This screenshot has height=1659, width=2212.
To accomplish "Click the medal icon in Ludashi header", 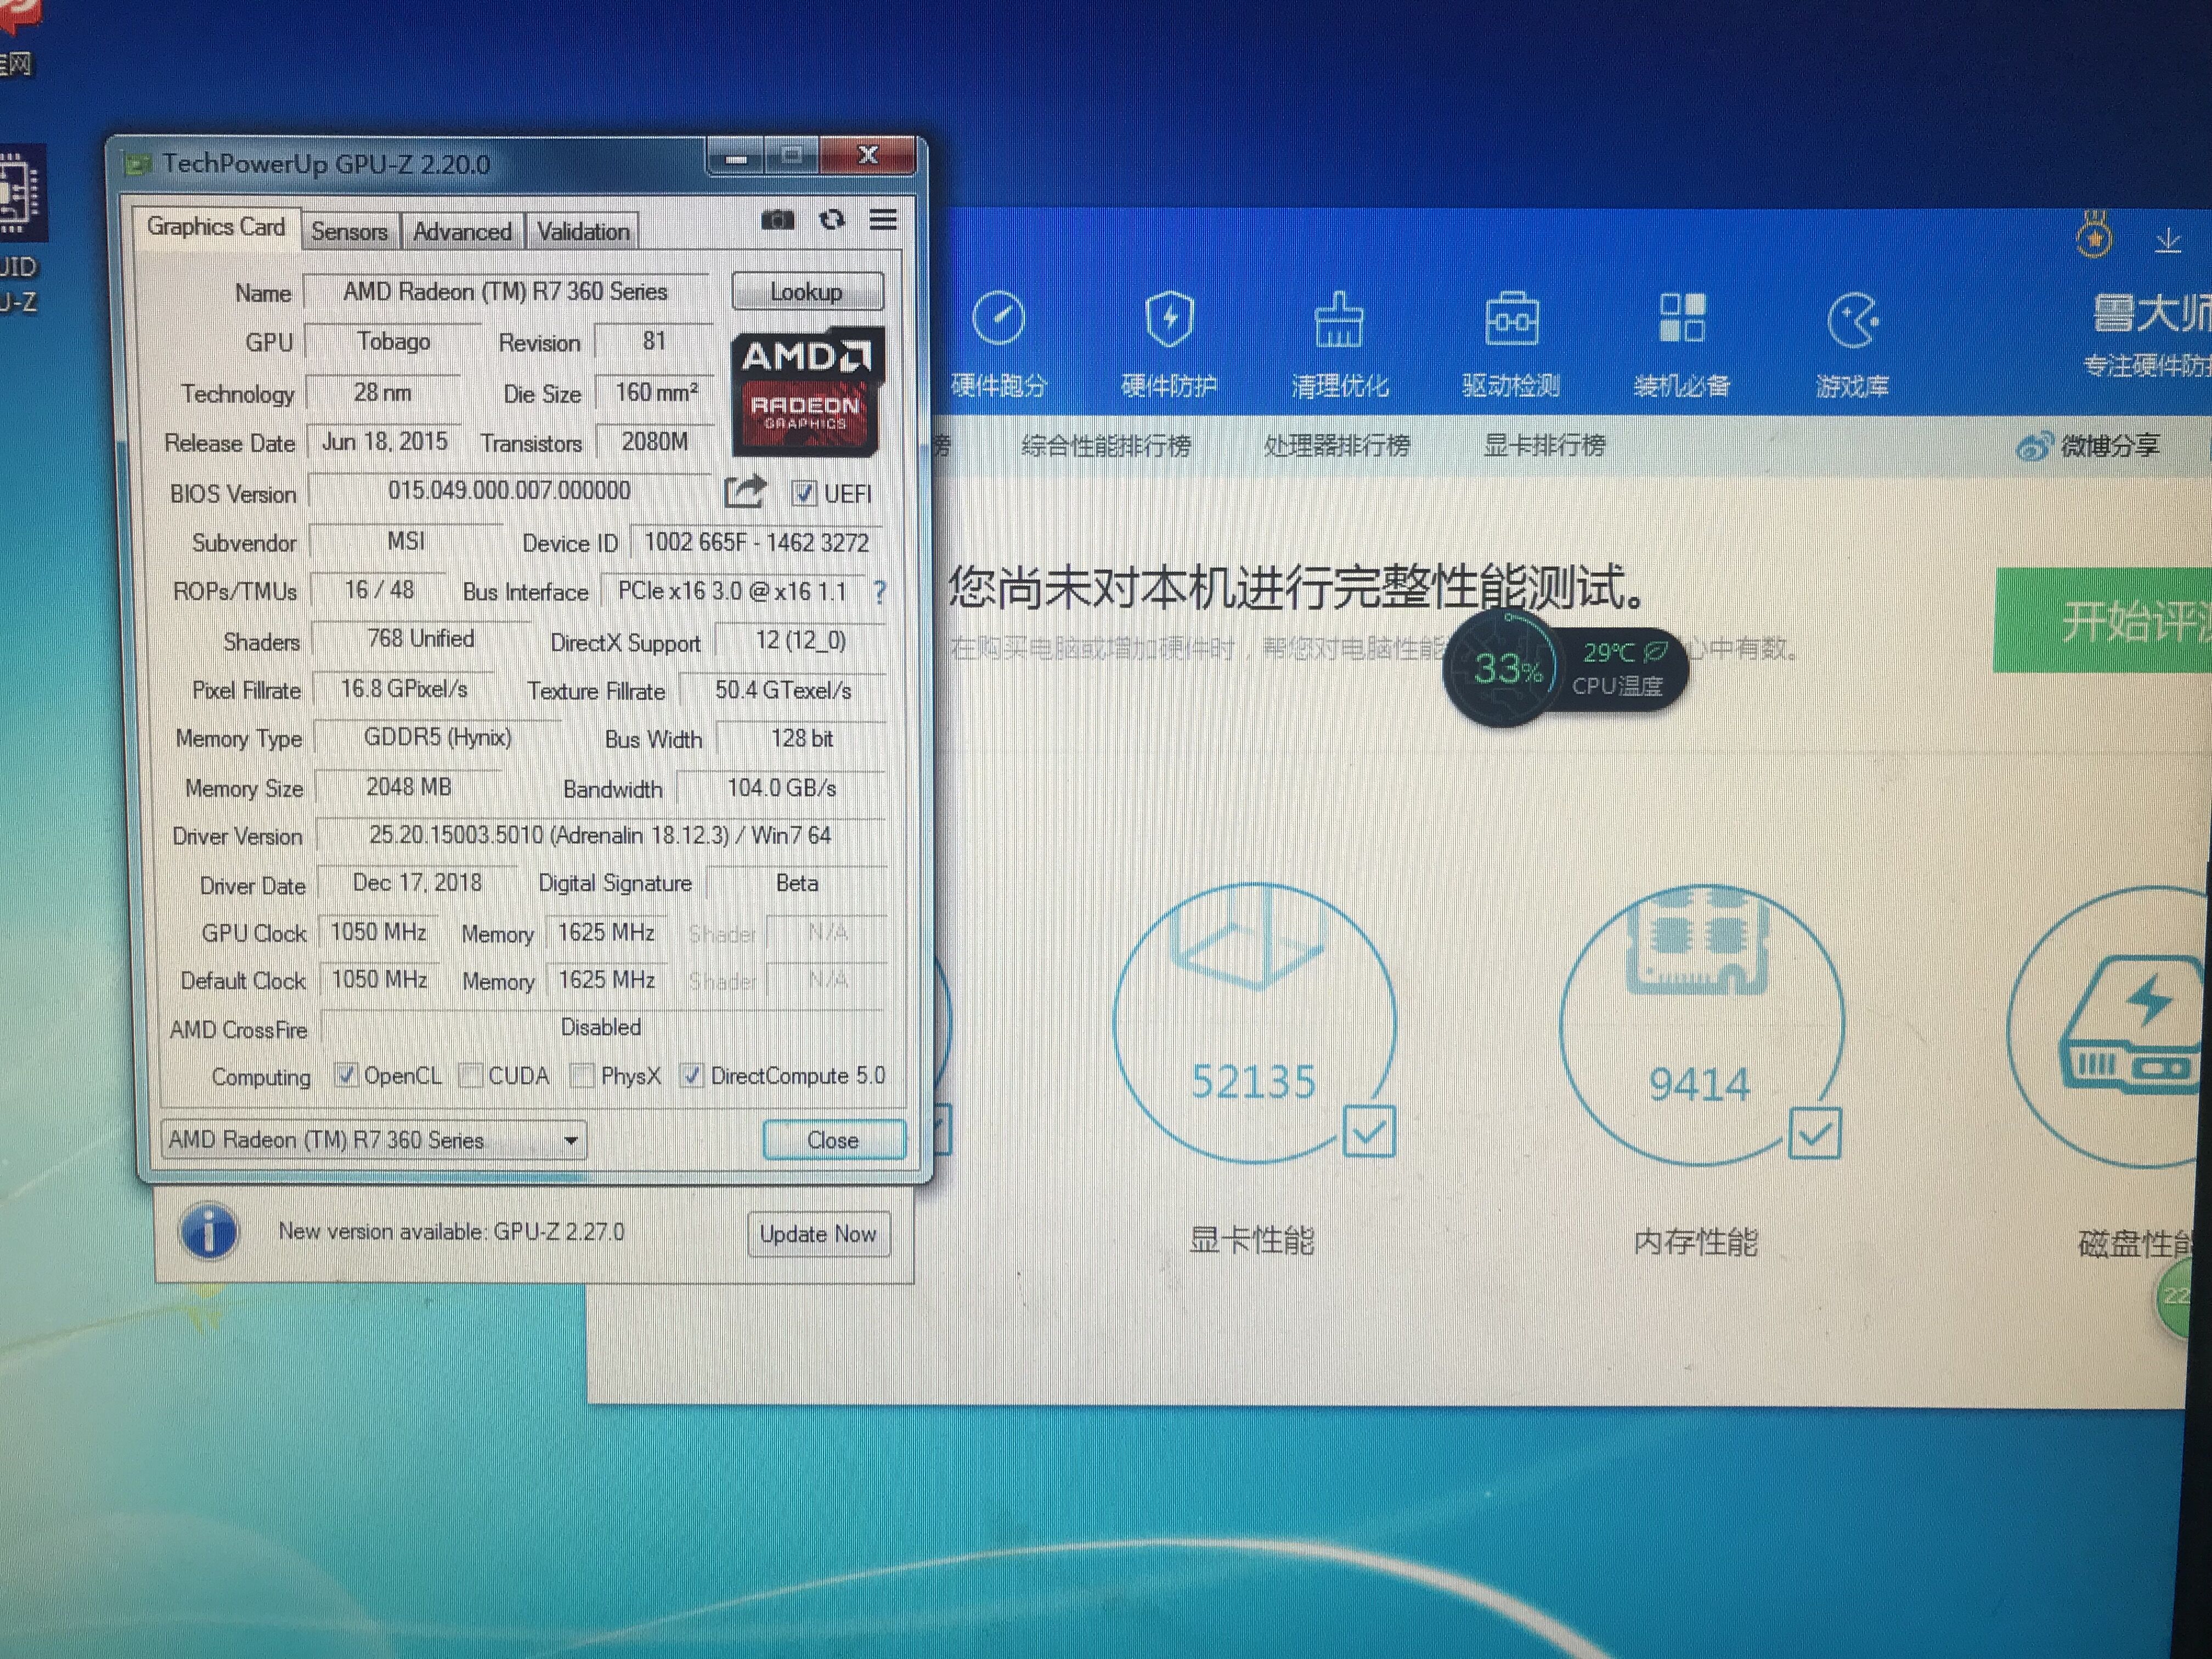I will pyautogui.click(x=2094, y=237).
